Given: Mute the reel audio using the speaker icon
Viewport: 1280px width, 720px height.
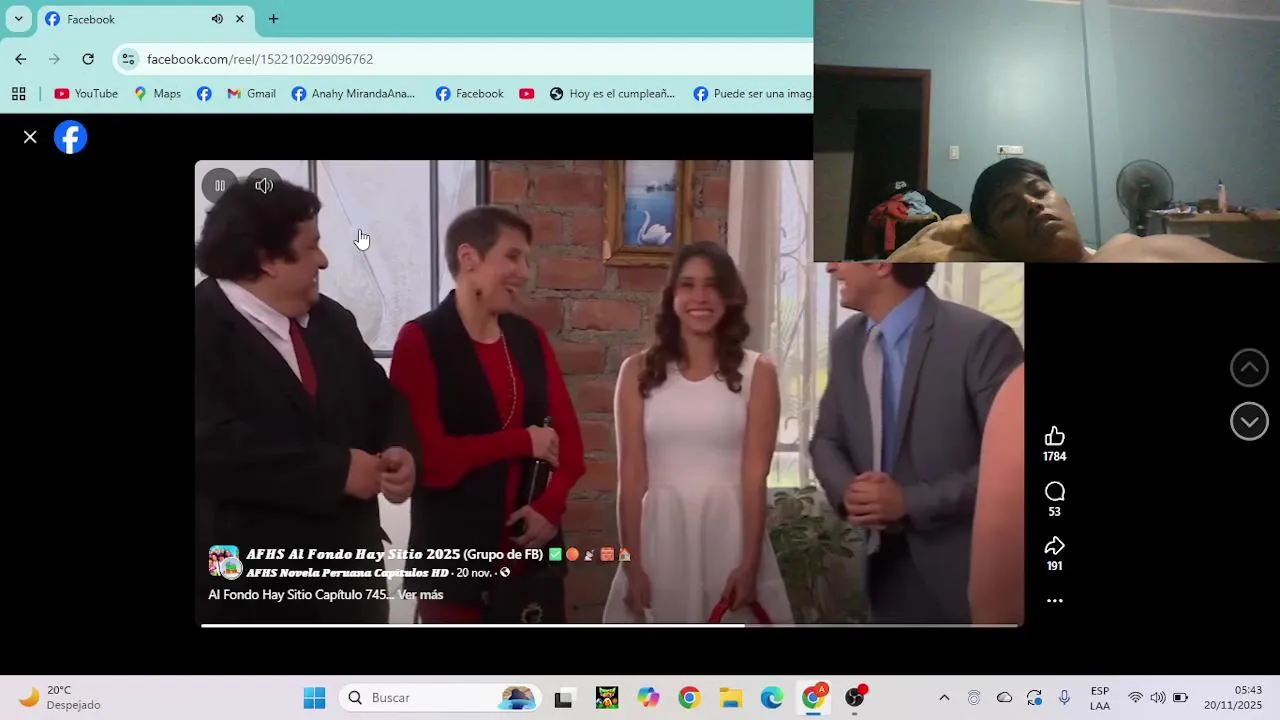Looking at the screenshot, I should point(264,185).
